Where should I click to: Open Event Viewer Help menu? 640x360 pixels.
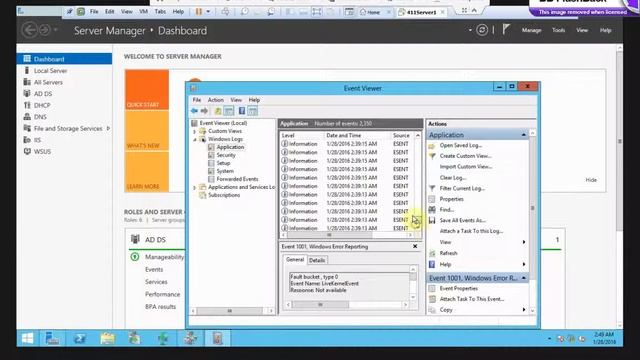[254, 100]
